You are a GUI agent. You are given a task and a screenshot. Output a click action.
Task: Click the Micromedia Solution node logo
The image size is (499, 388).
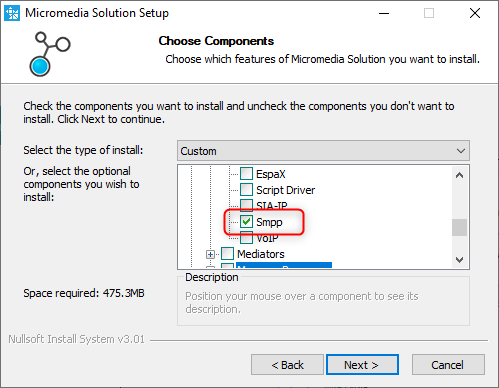pyautogui.click(x=50, y=54)
